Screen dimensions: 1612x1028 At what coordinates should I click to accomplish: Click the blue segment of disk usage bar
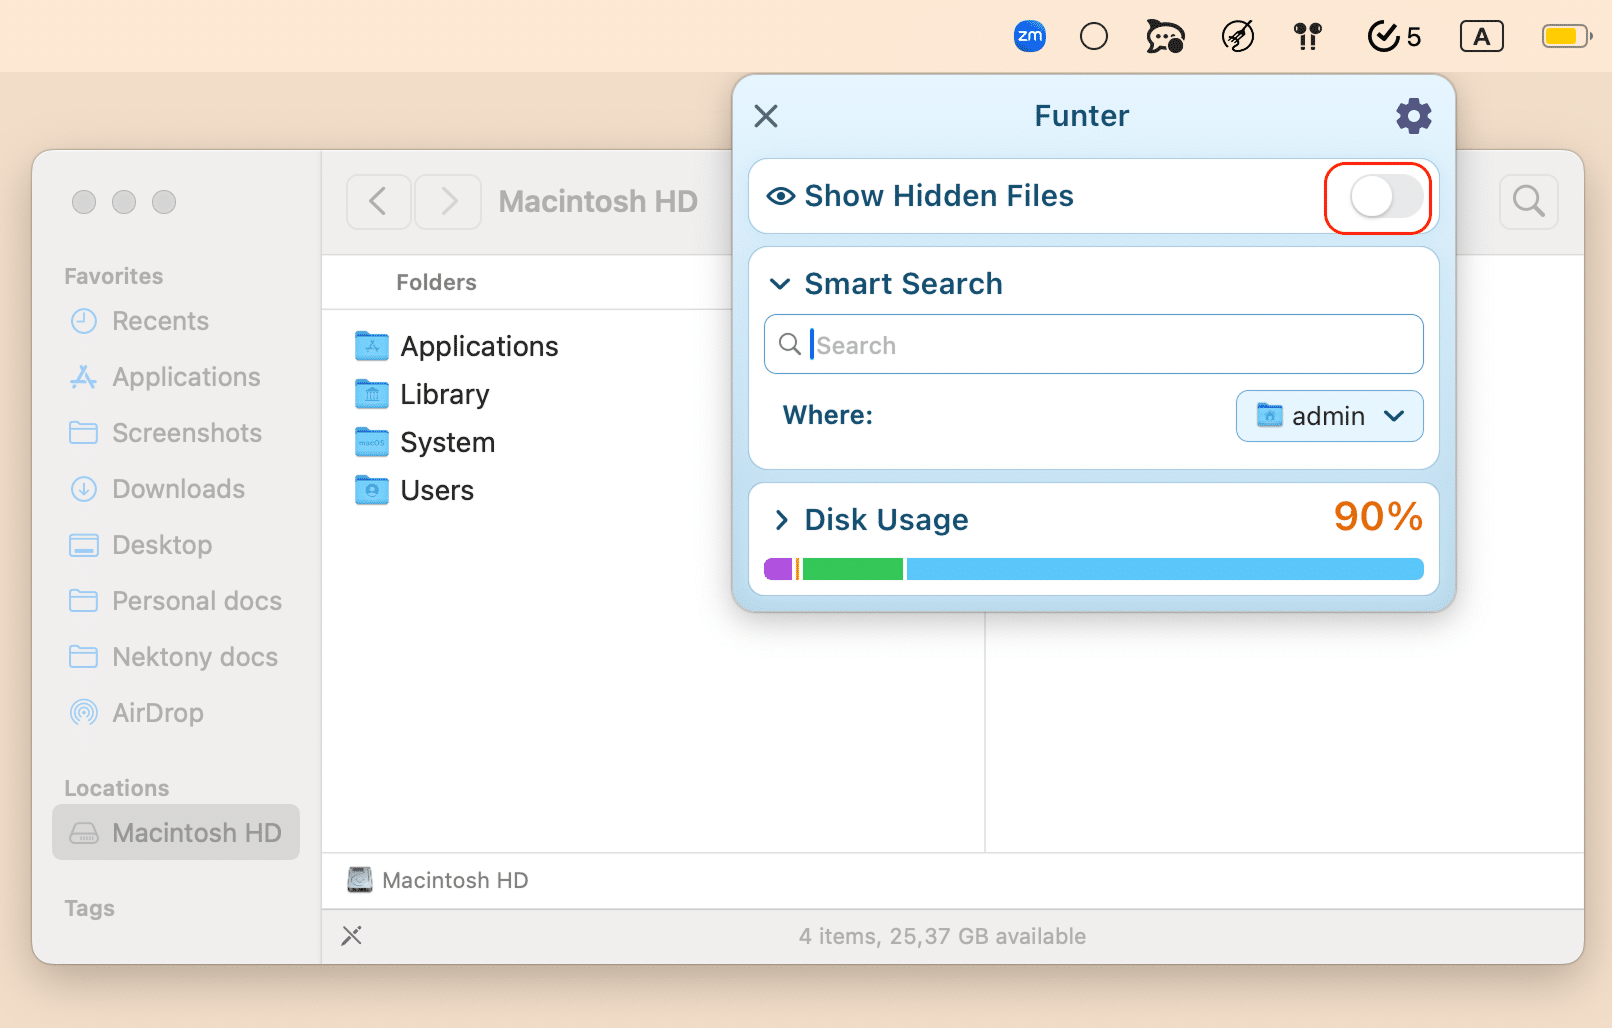click(1165, 569)
